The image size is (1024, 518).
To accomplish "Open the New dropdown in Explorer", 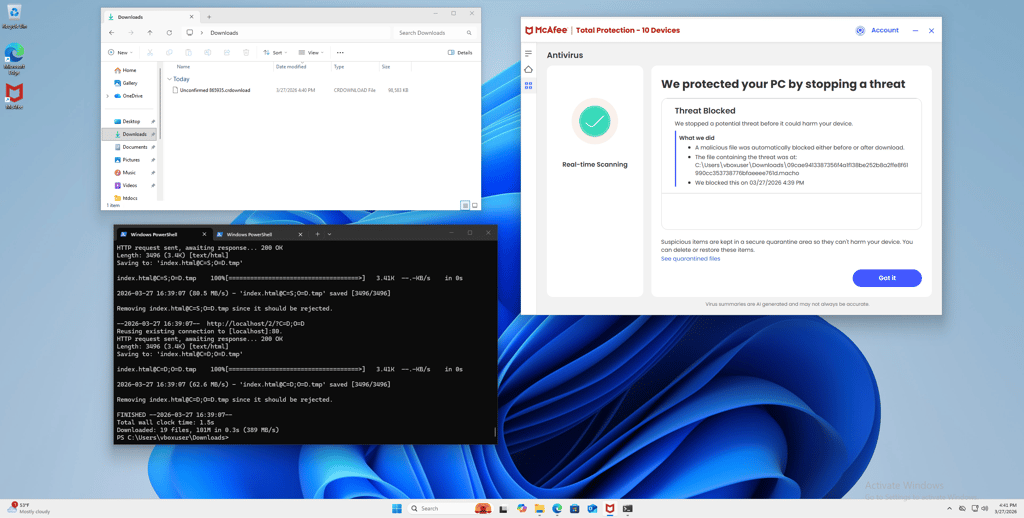I will click(121, 52).
